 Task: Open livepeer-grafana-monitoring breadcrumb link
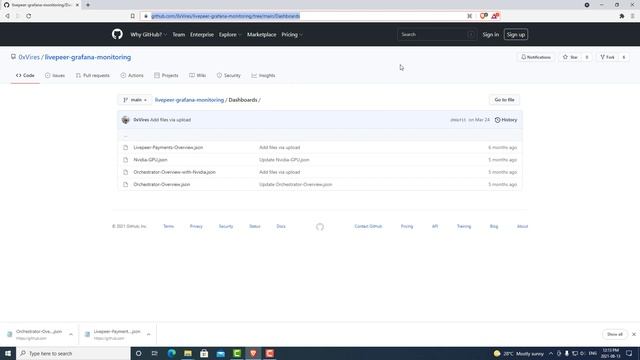(189, 100)
